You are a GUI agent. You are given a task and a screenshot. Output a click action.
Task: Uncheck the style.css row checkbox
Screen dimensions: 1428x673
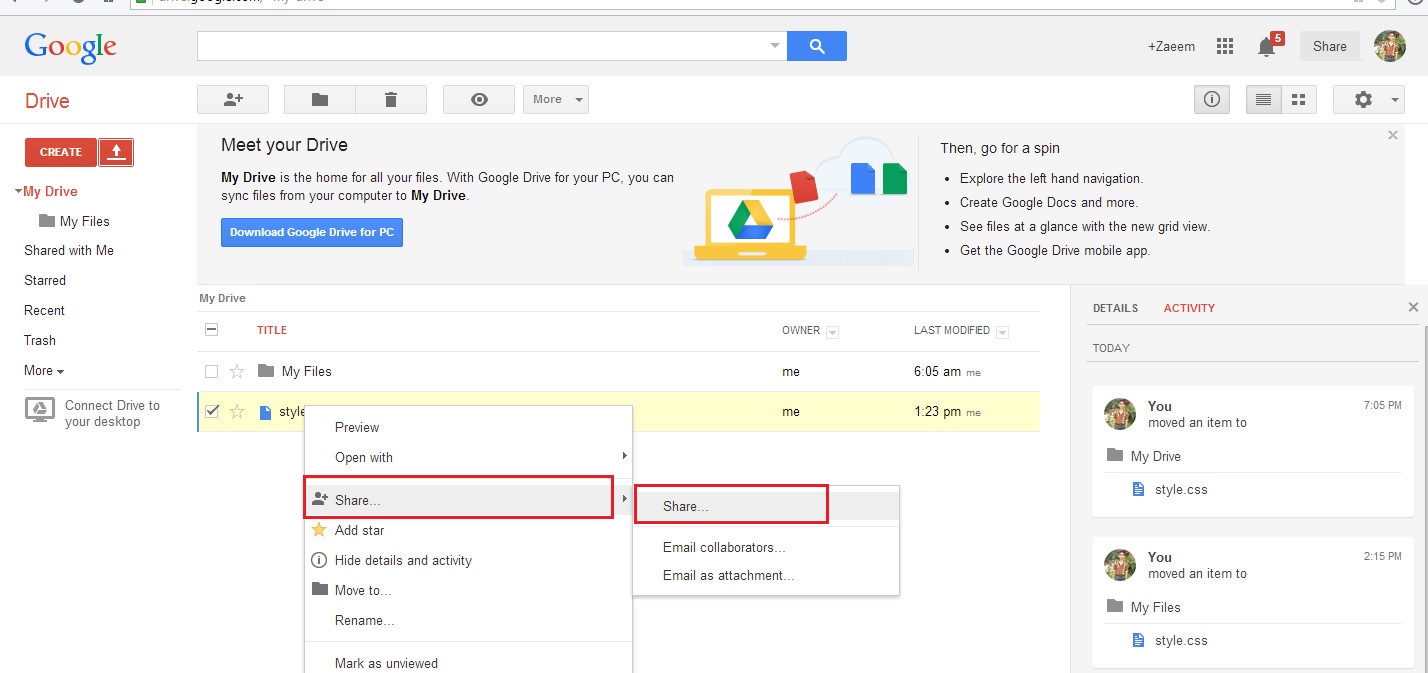pos(211,411)
